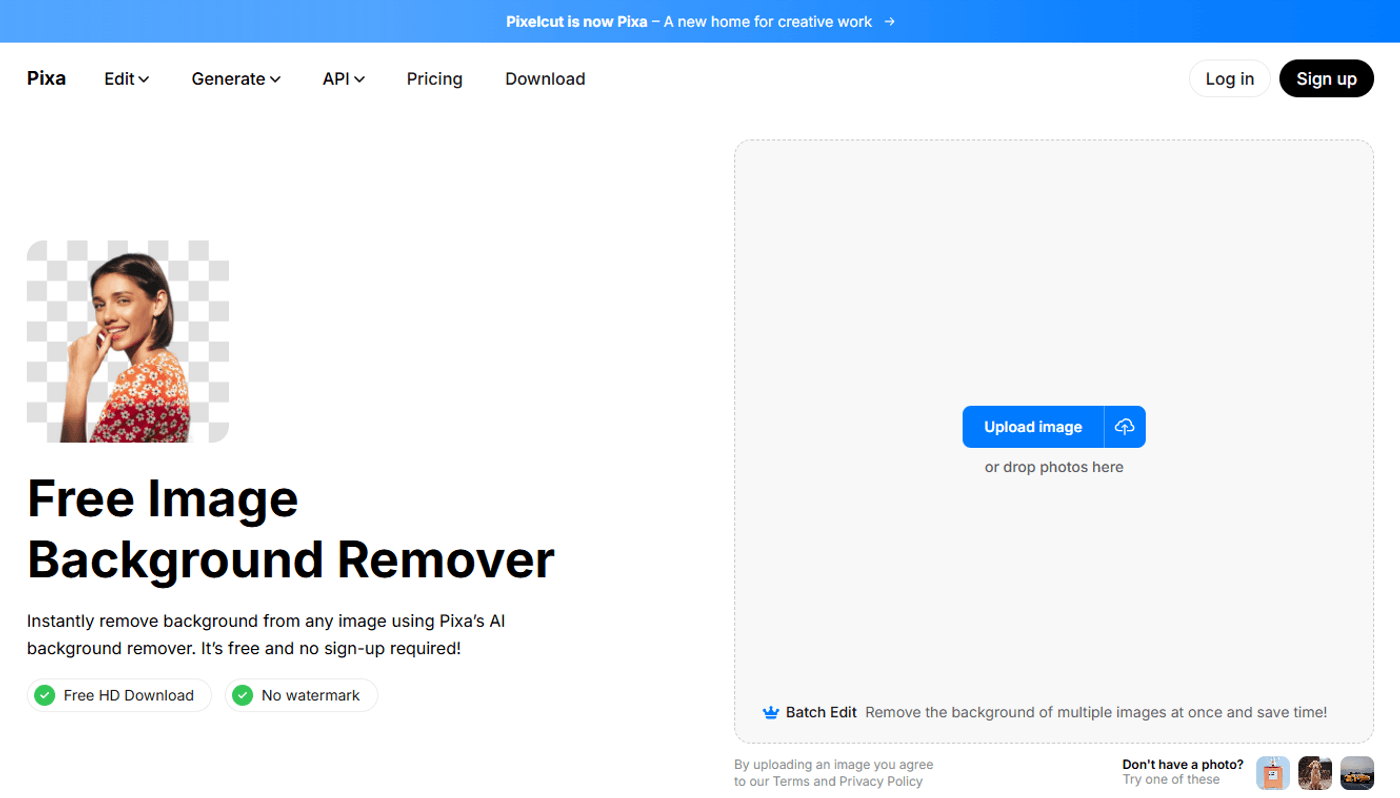Expand the Generate dropdown menu

[x=235, y=79]
